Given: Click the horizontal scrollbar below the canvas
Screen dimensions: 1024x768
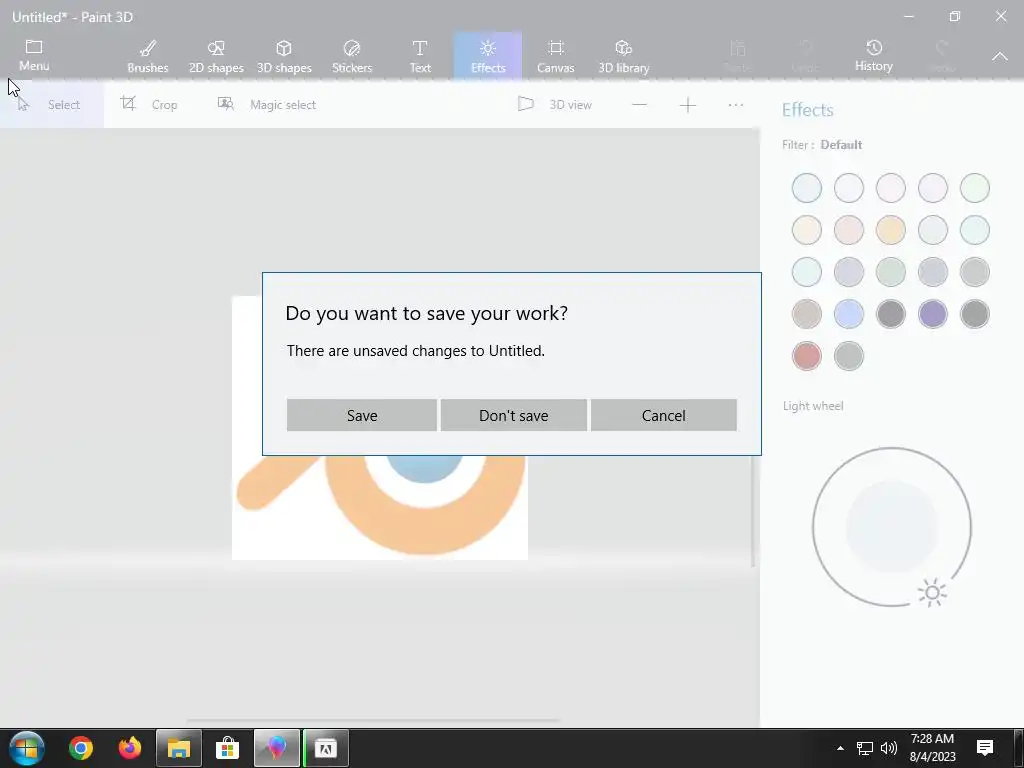Looking at the screenshot, I should (373, 721).
